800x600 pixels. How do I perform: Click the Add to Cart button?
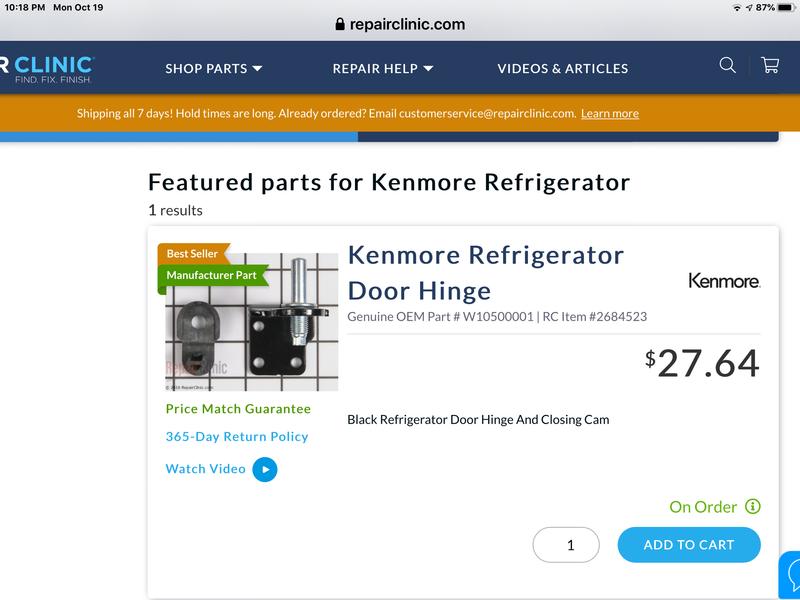point(689,545)
